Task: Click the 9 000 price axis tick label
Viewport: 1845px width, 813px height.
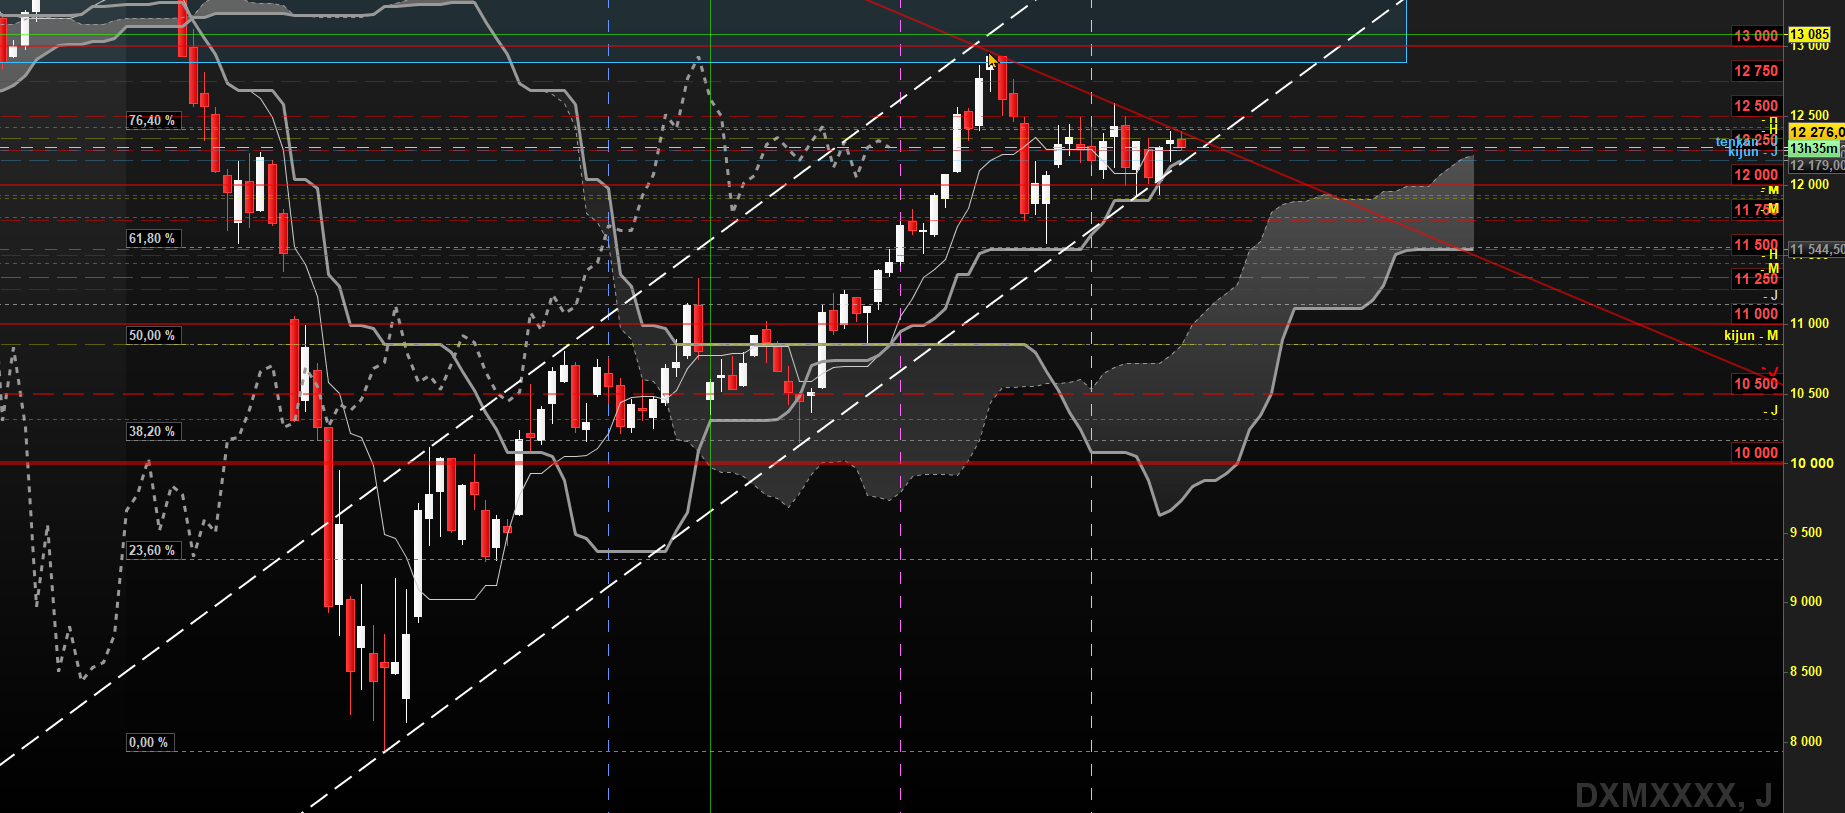Action: pyautogui.click(x=1806, y=602)
